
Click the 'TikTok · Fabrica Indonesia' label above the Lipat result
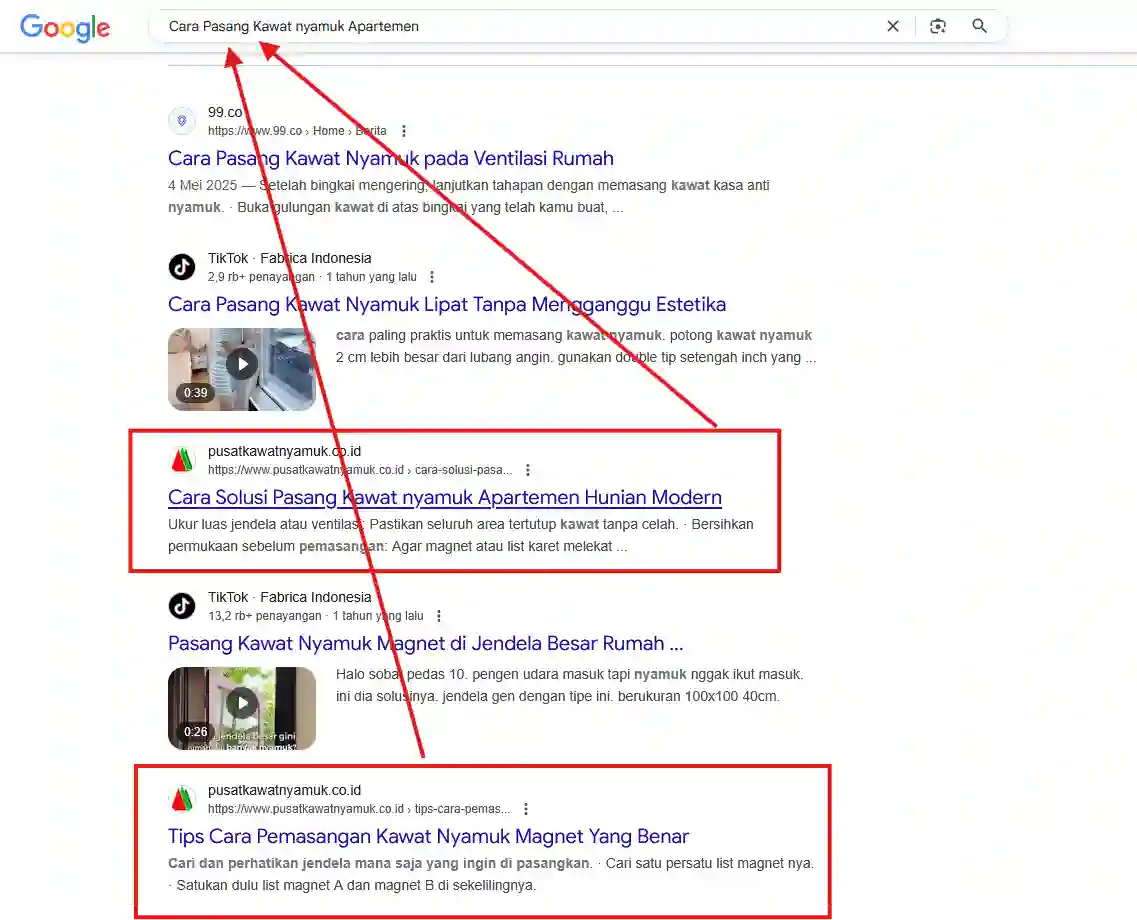click(289, 258)
